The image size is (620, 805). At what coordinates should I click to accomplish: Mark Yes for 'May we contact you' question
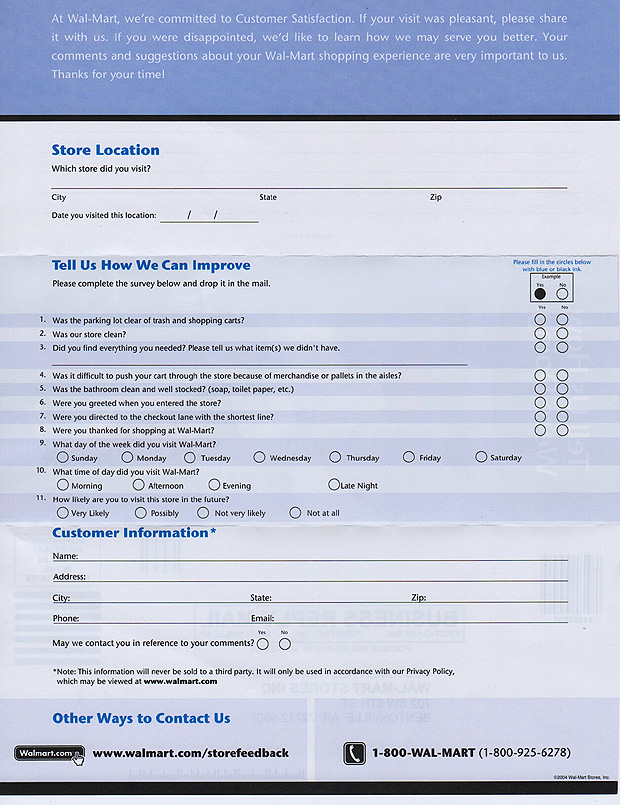263,644
